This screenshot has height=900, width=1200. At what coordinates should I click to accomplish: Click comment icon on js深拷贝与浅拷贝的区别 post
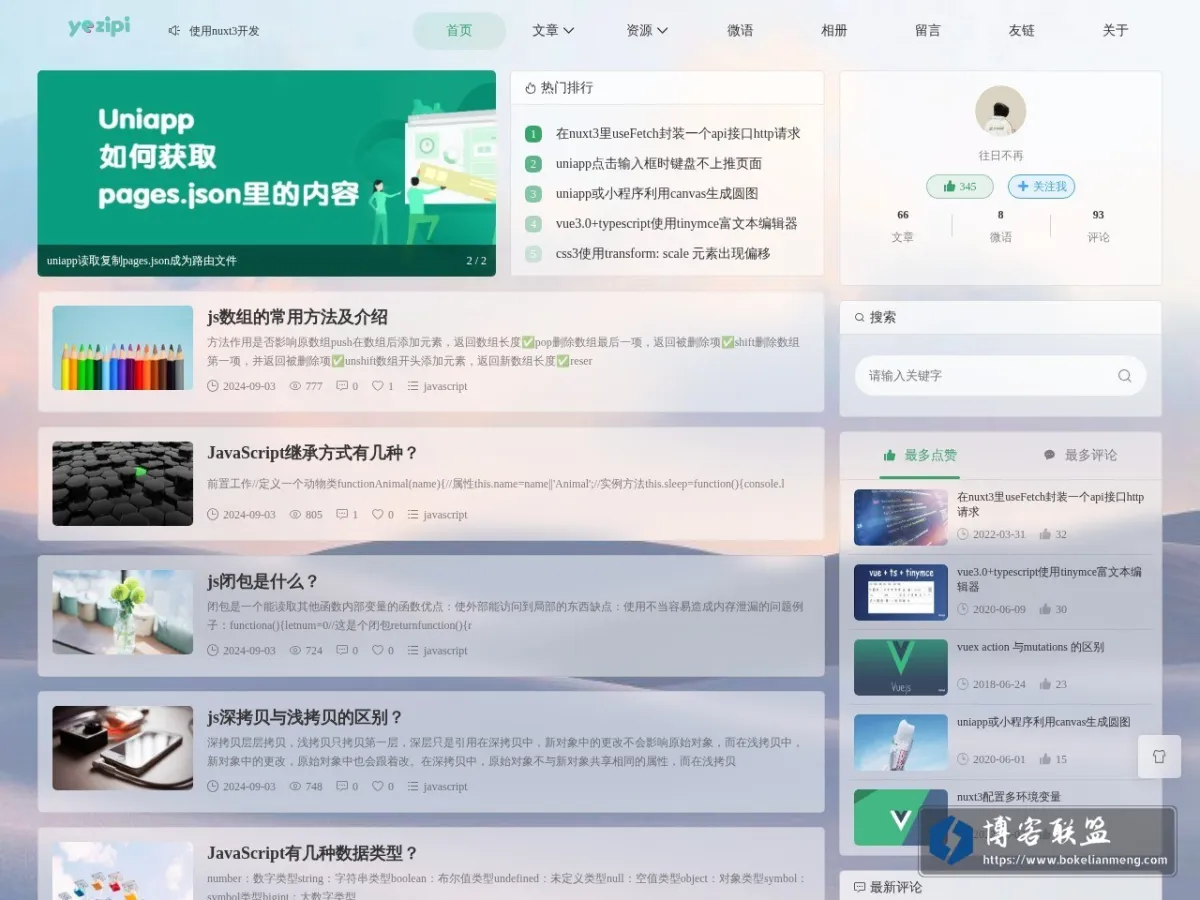342,787
